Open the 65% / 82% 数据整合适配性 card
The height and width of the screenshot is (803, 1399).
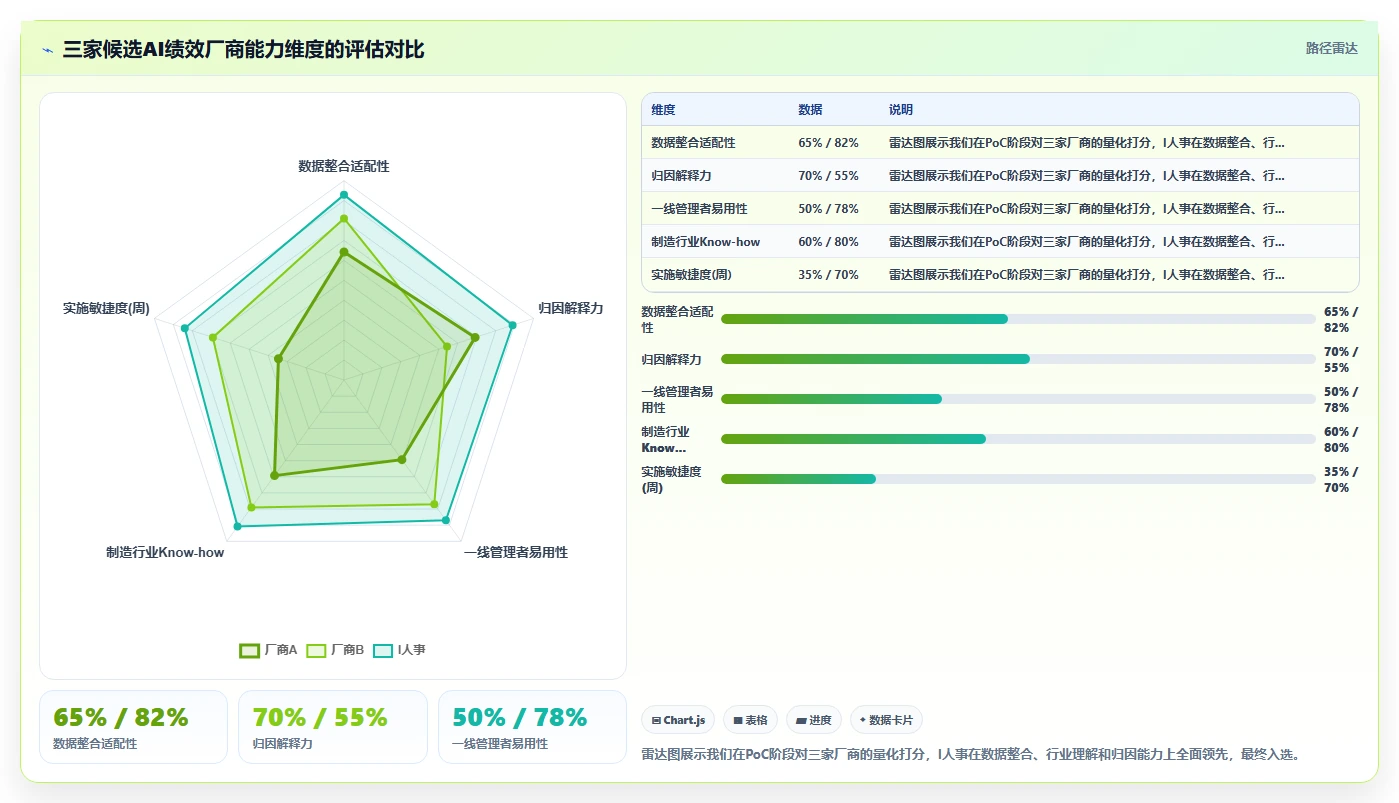coord(133,727)
